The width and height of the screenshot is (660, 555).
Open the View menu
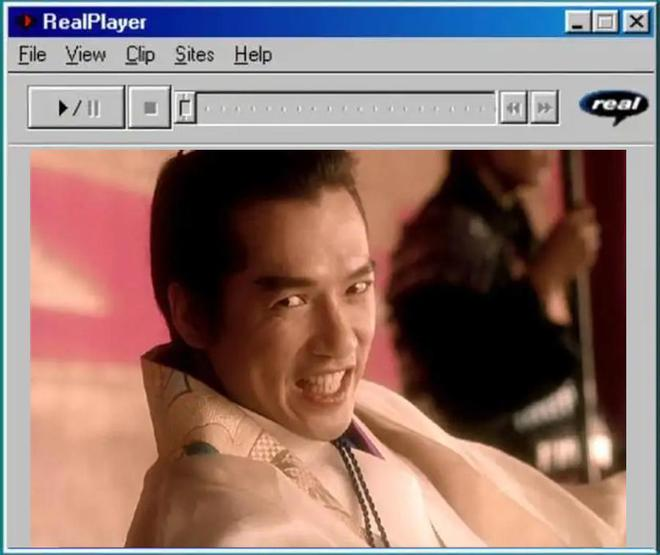(85, 55)
